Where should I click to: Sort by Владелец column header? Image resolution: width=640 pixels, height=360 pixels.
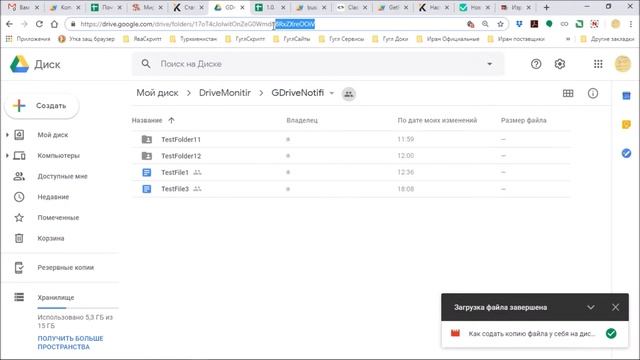tap(302, 120)
